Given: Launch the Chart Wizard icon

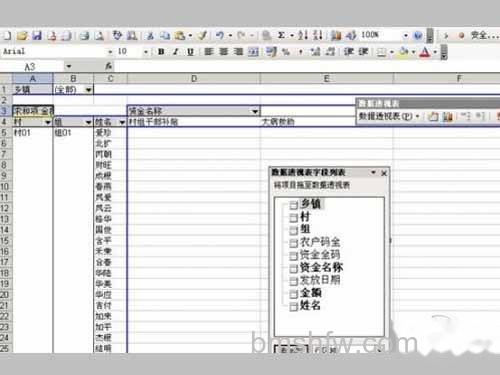Looking at the screenshot, I should click(336, 35).
